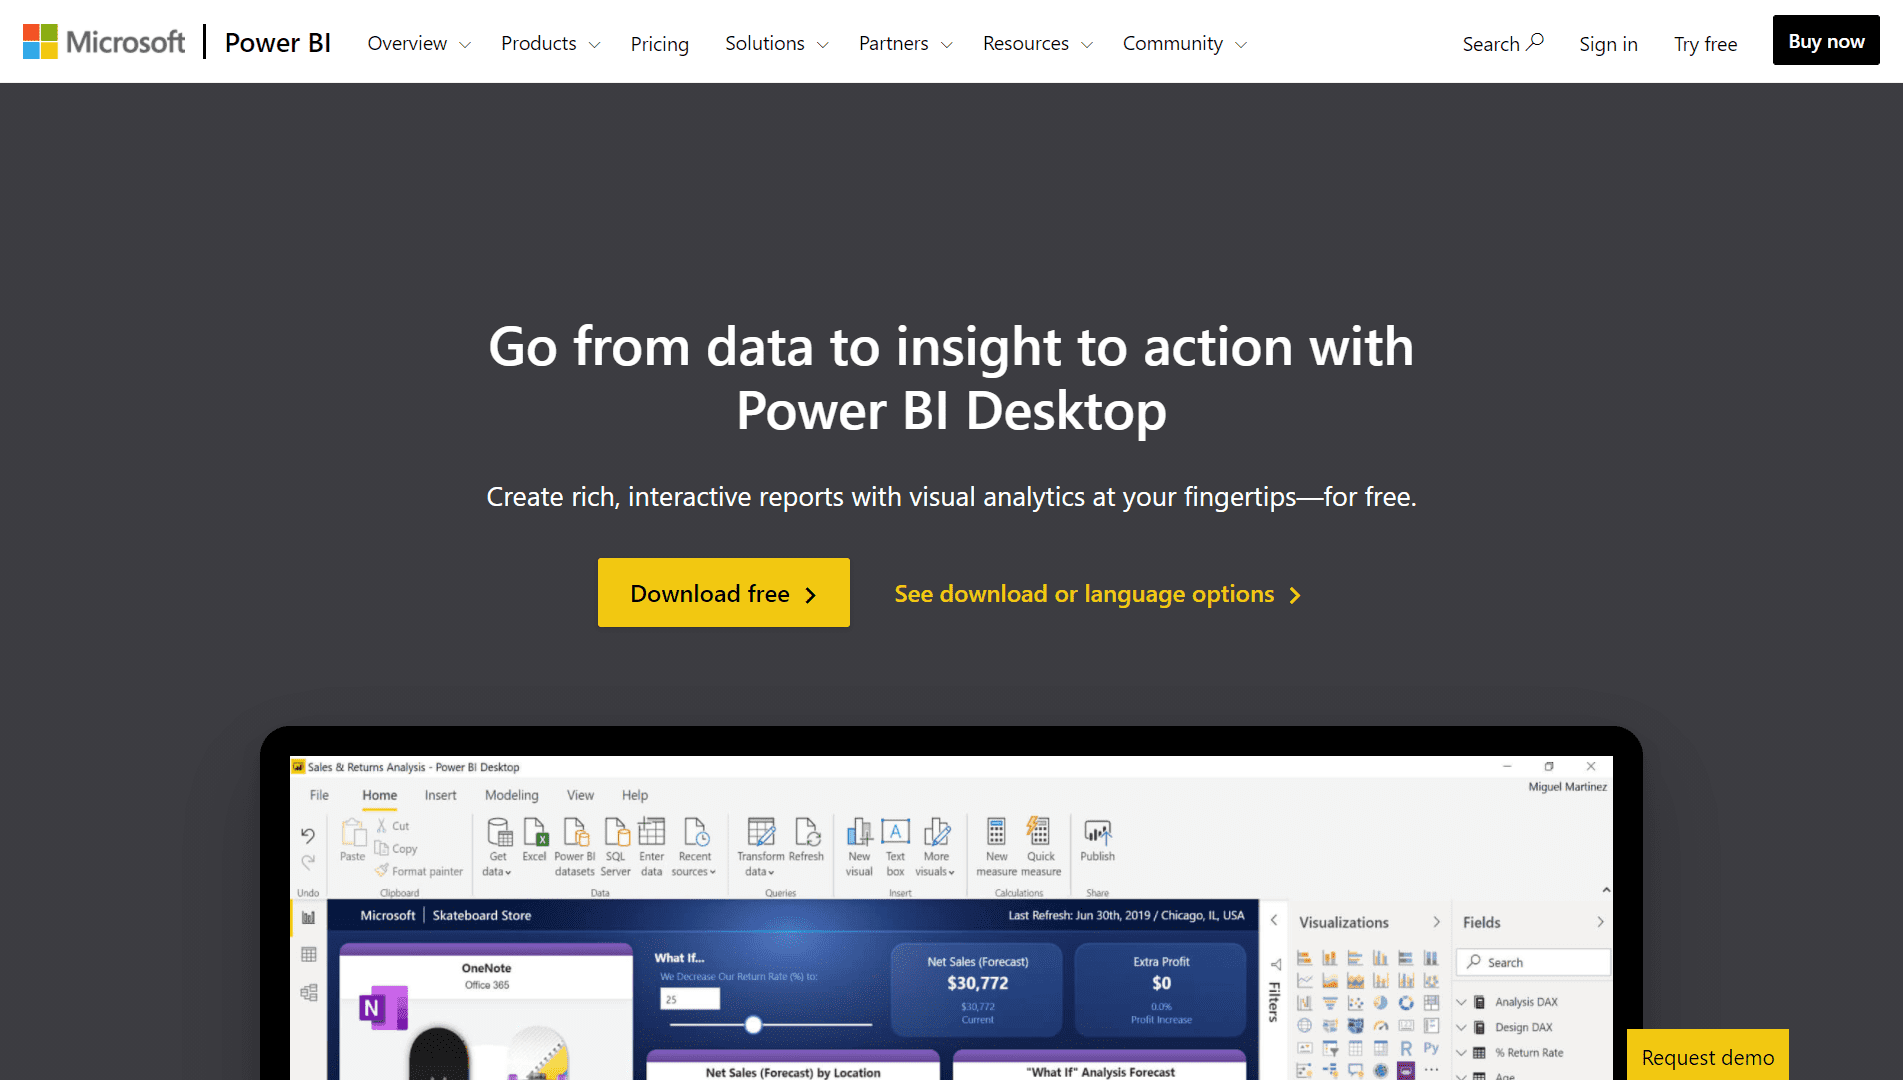The height and width of the screenshot is (1080, 1903).
Task: Open See download or language options
Action: pyautogui.click(x=1097, y=594)
